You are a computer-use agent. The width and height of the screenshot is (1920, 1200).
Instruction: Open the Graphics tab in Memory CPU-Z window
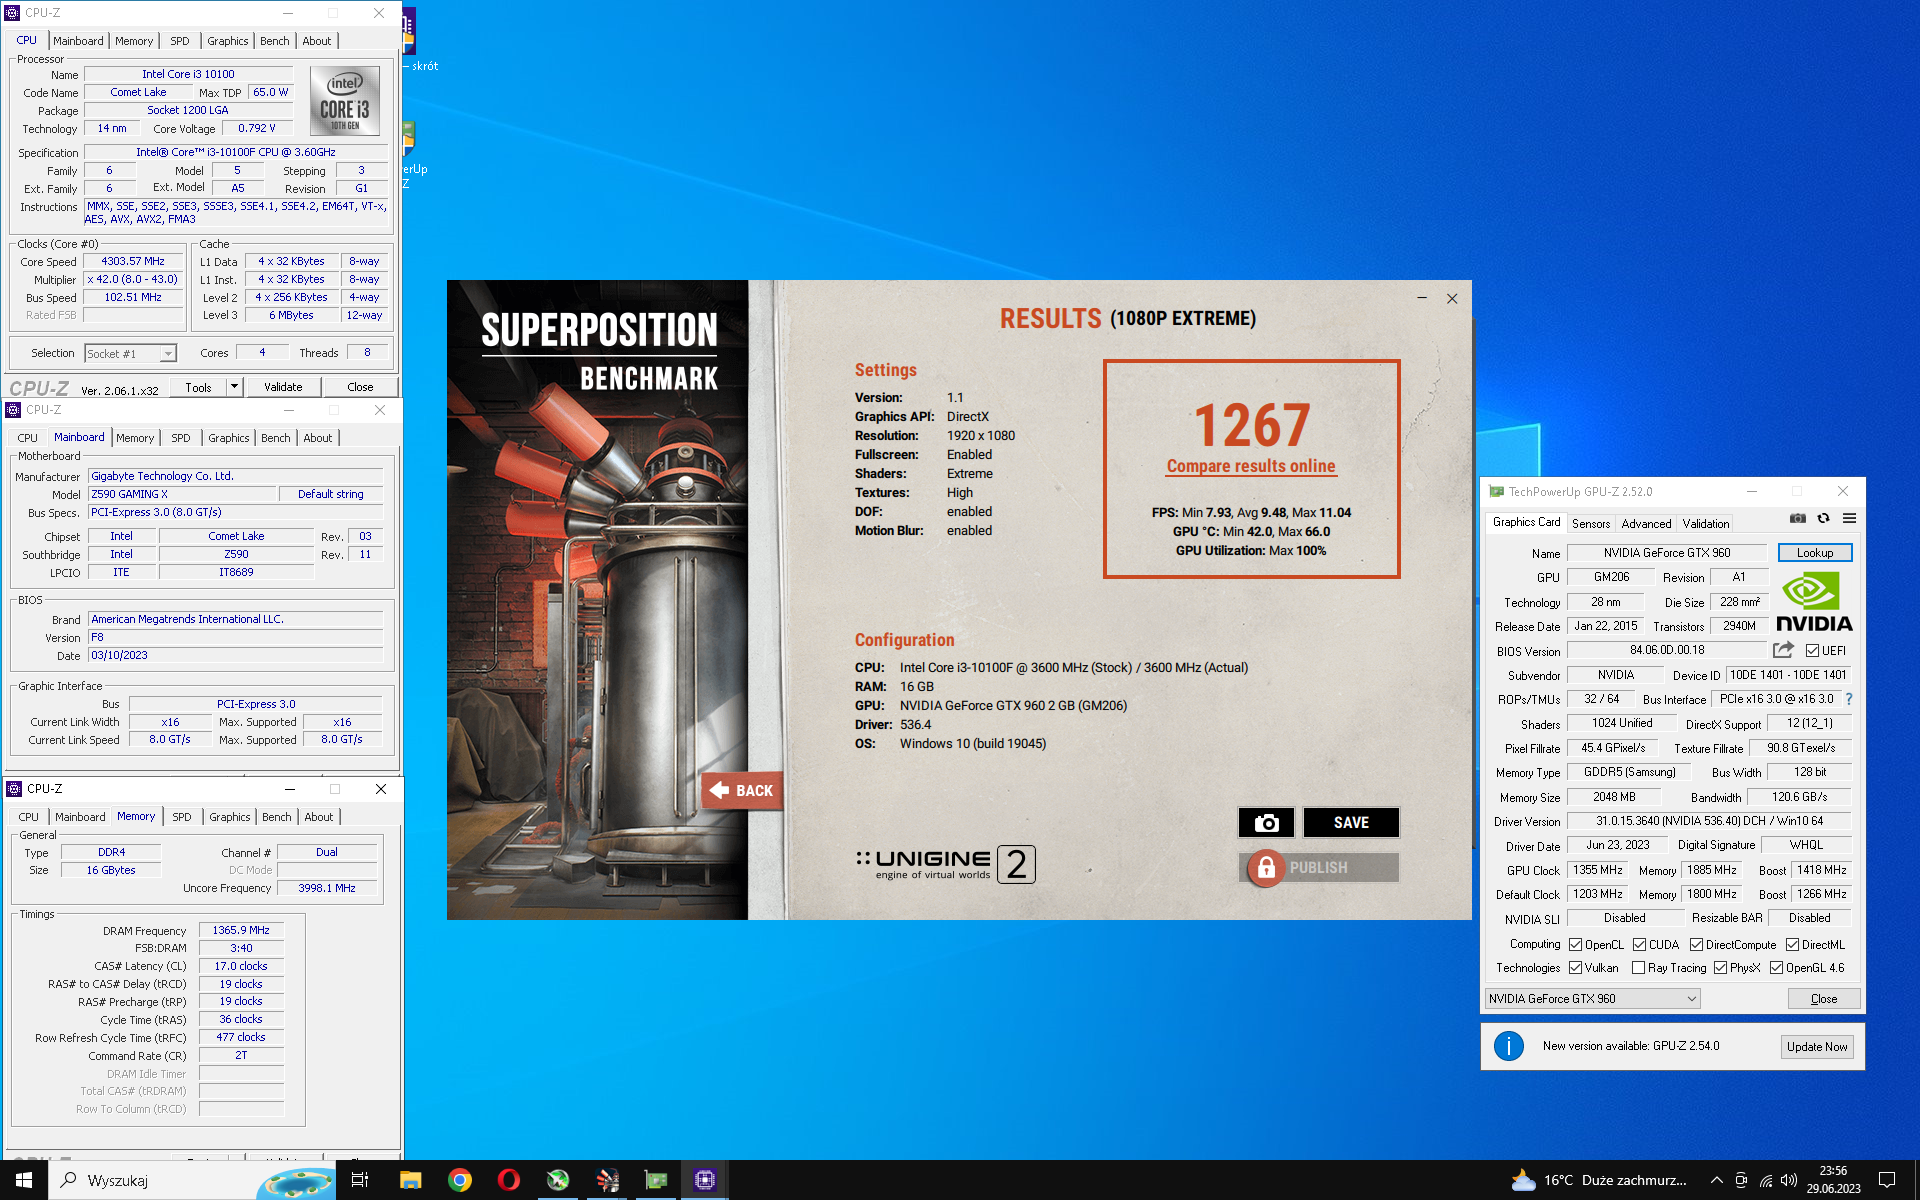coord(230,817)
